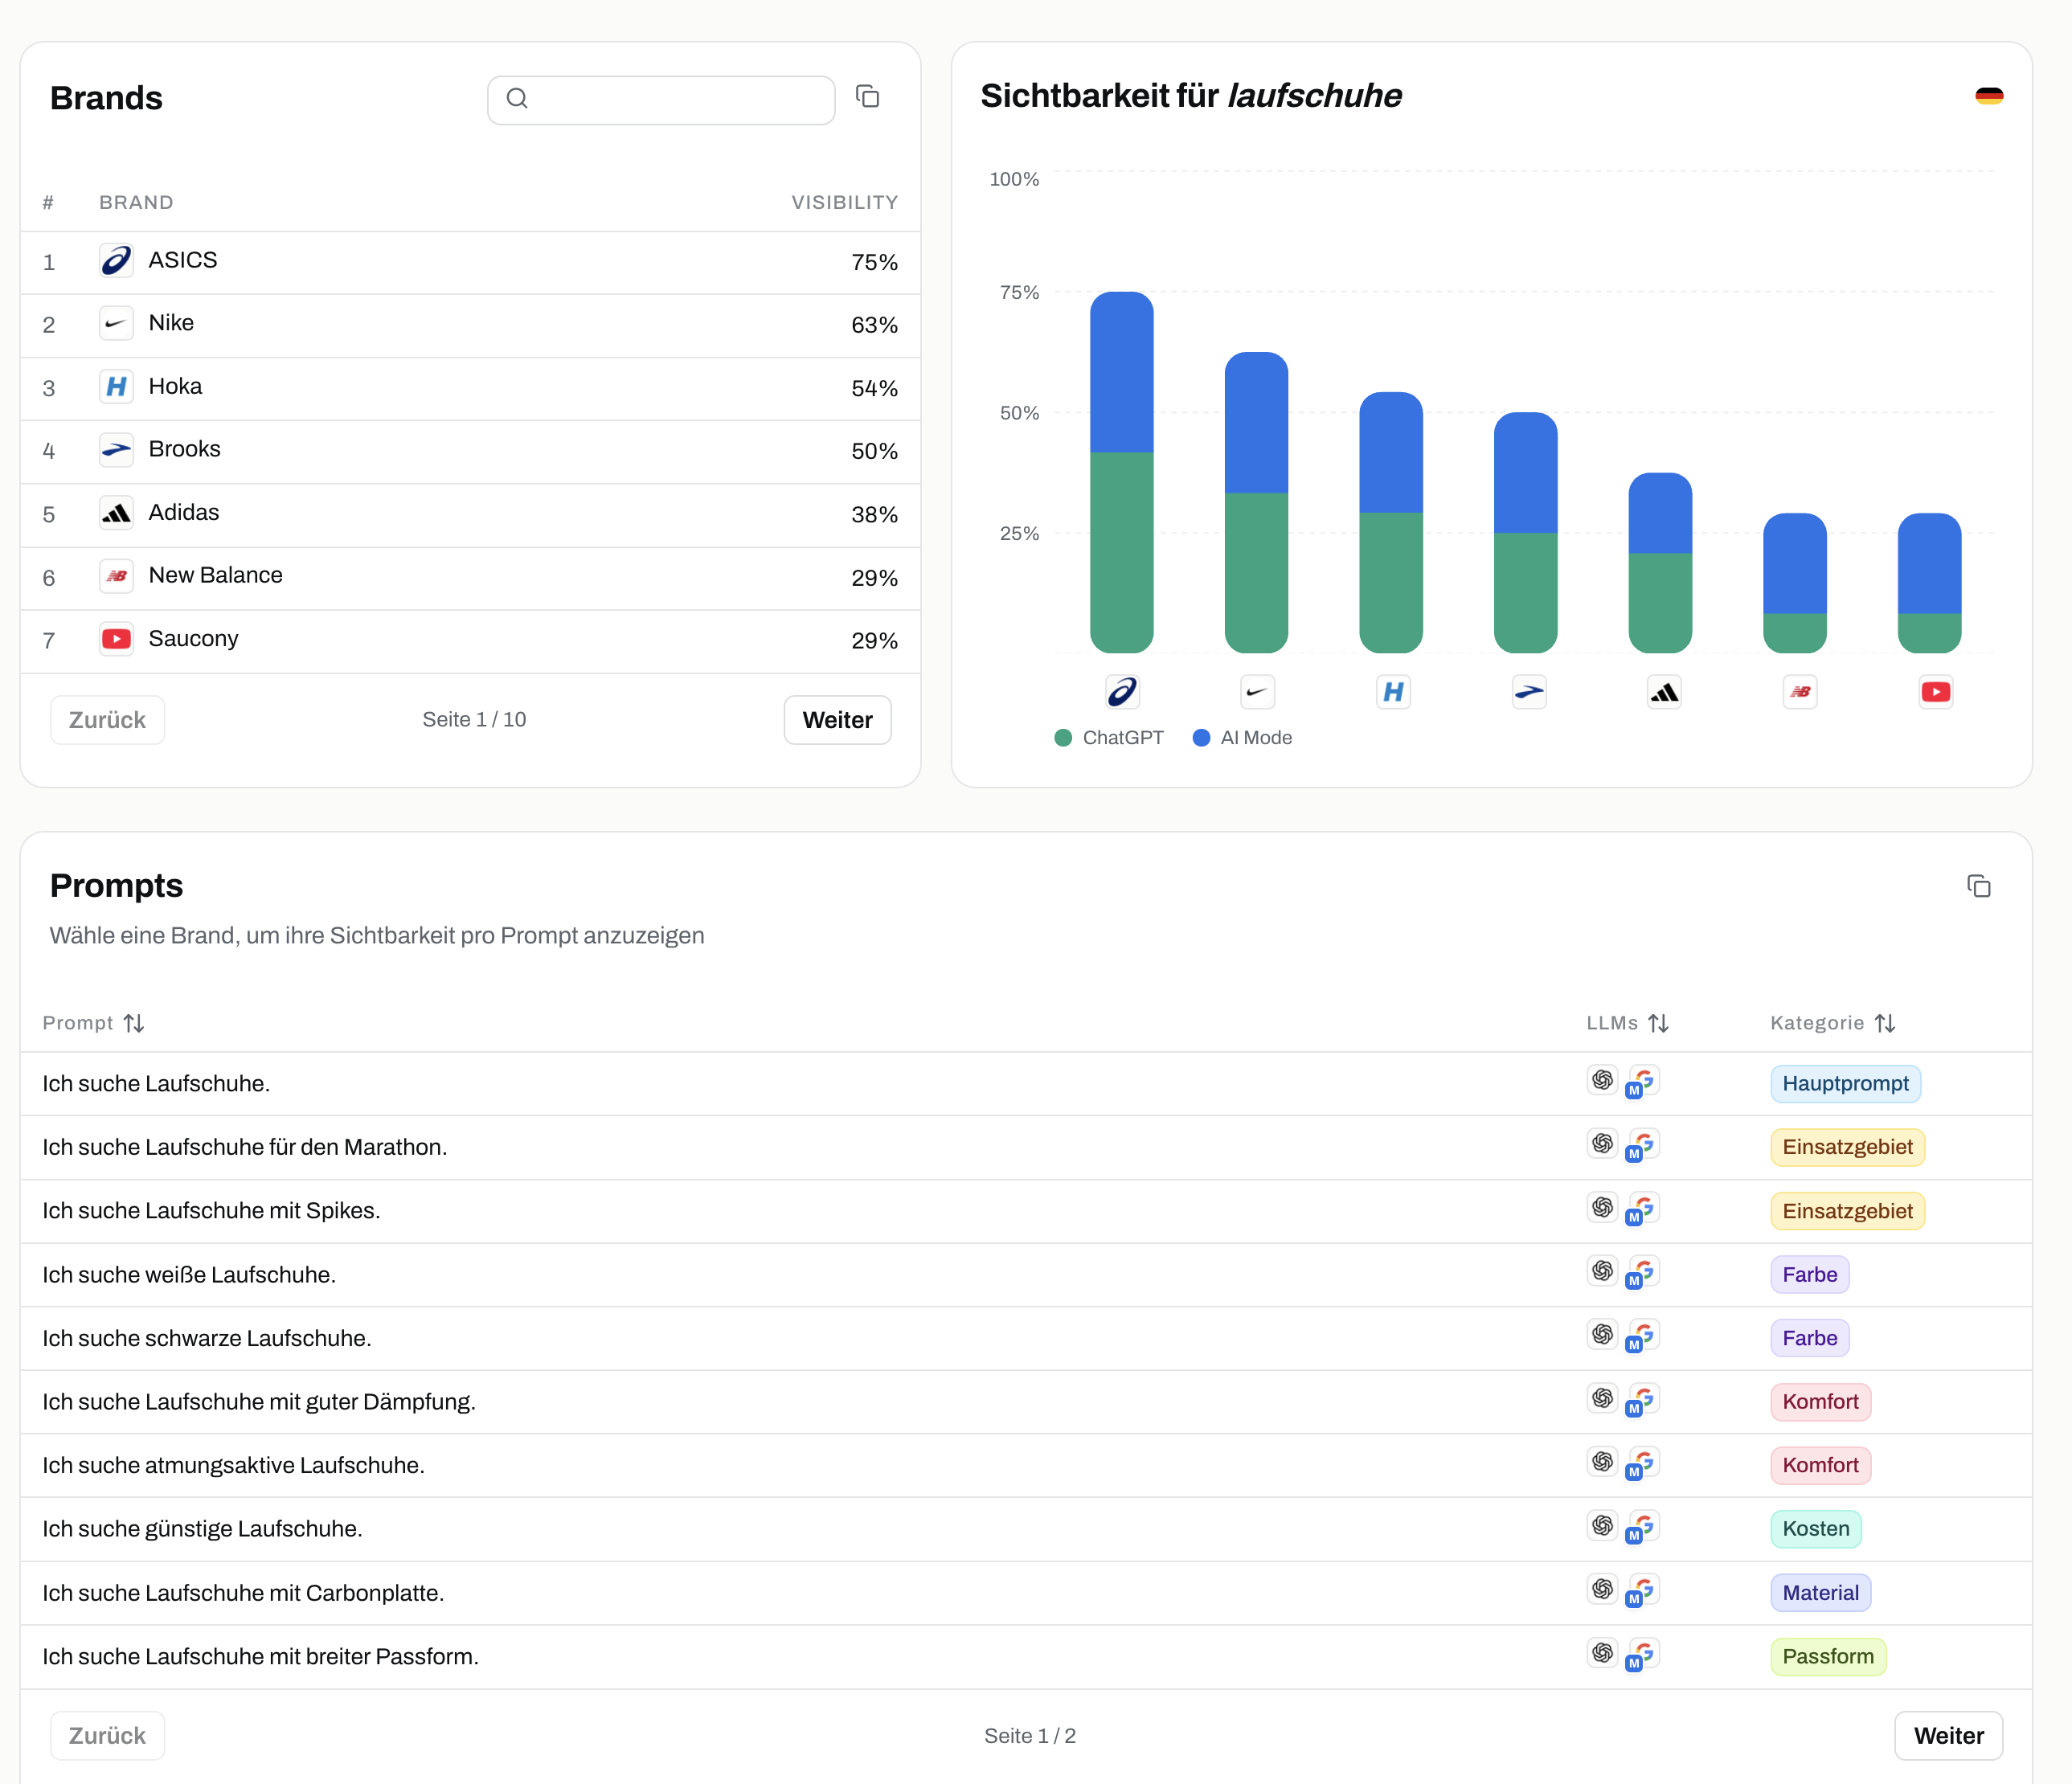
Task: Click the Nike logo below the chart
Action: pos(1257,692)
